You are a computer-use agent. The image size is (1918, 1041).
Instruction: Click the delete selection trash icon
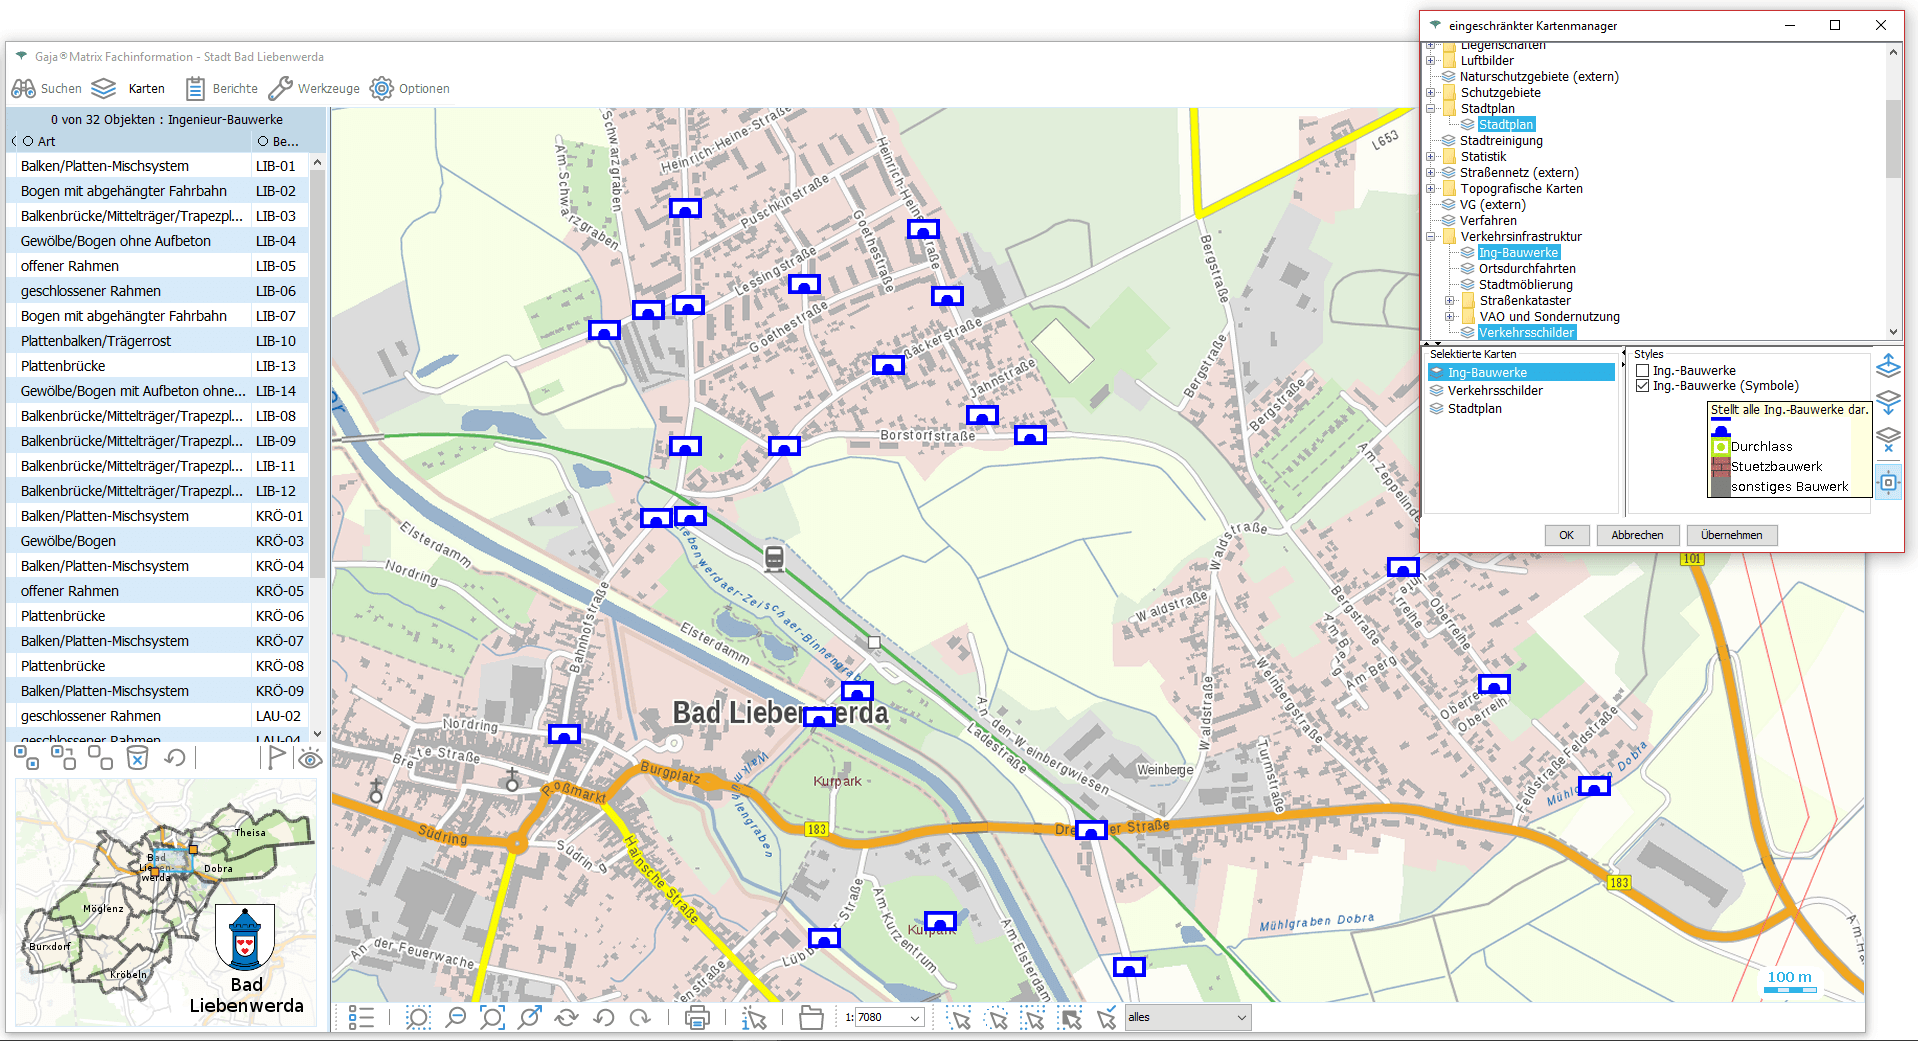pos(137,758)
